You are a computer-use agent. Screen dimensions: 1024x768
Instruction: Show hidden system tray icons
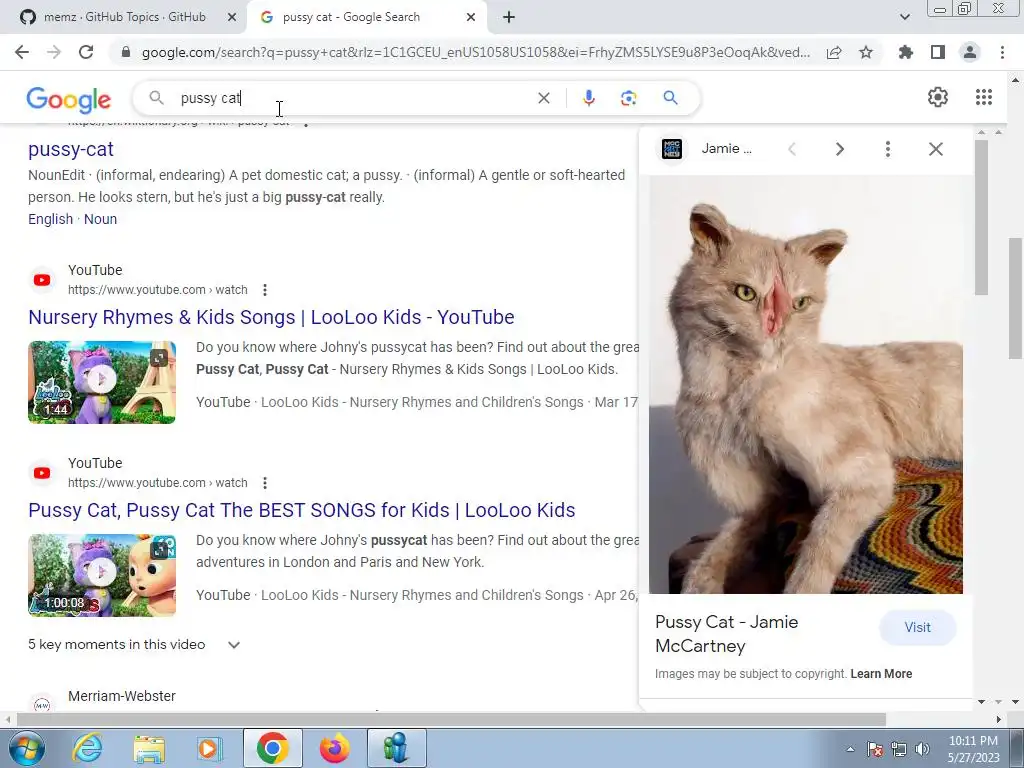click(850, 749)
